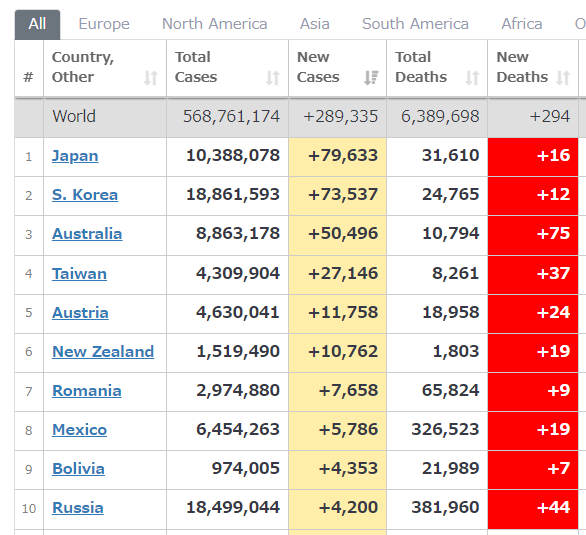Screen dimensions: 586x535
Task: Click Russia new deaths +44
Action: click(x=553, y=507)
